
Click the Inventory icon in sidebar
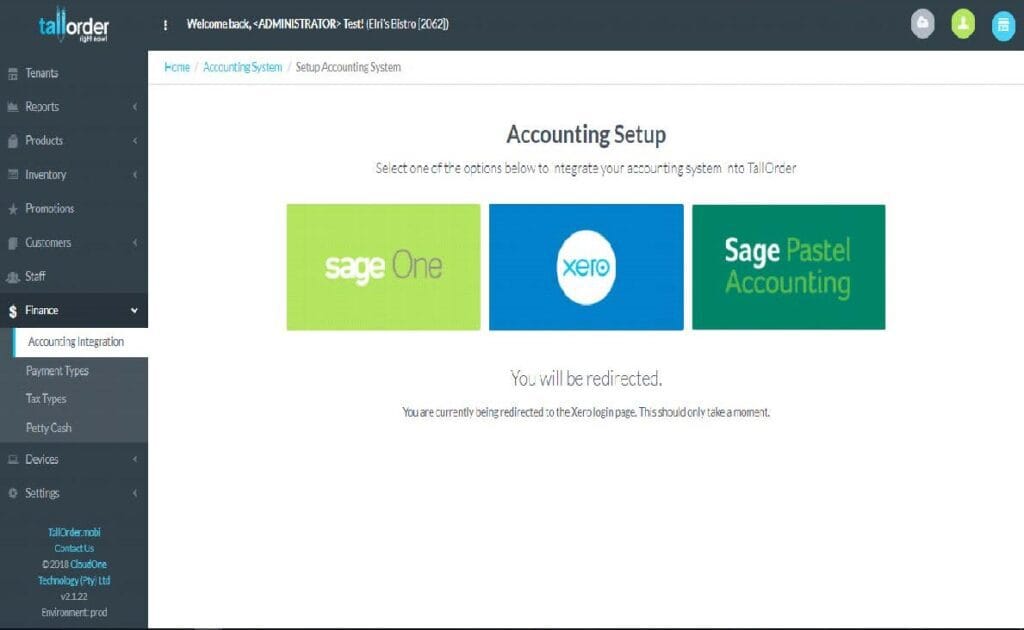[x=12, y=174]
